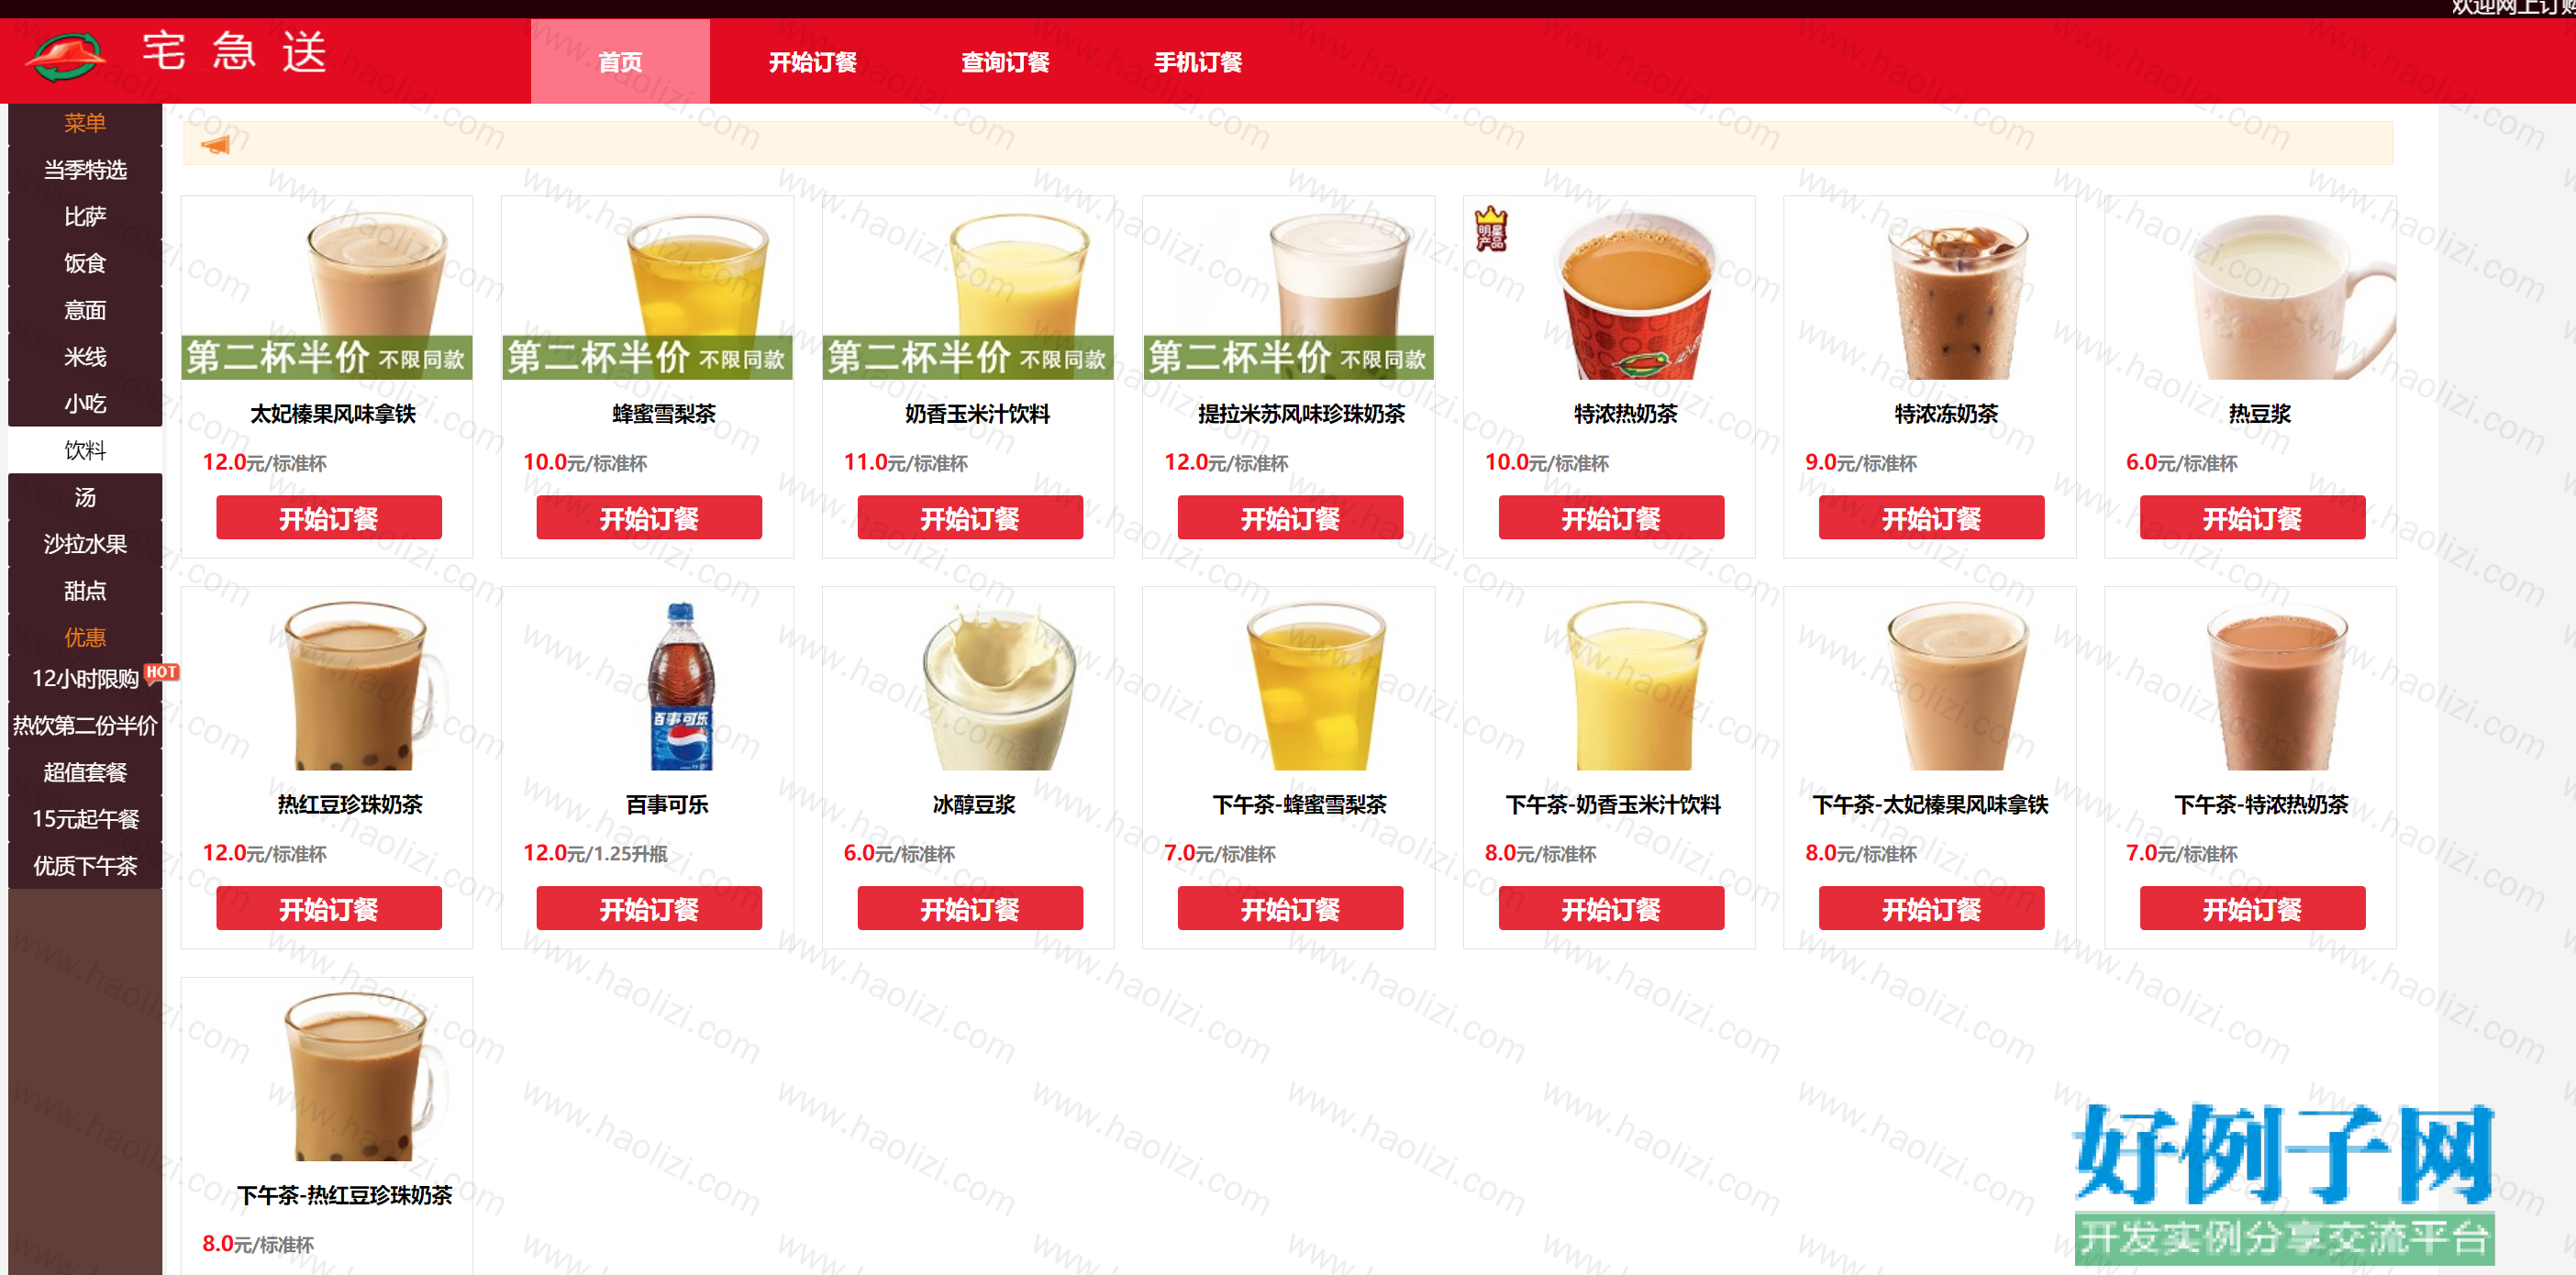Order 百事可乐 with its 开始订餐 button

[649, 909]
